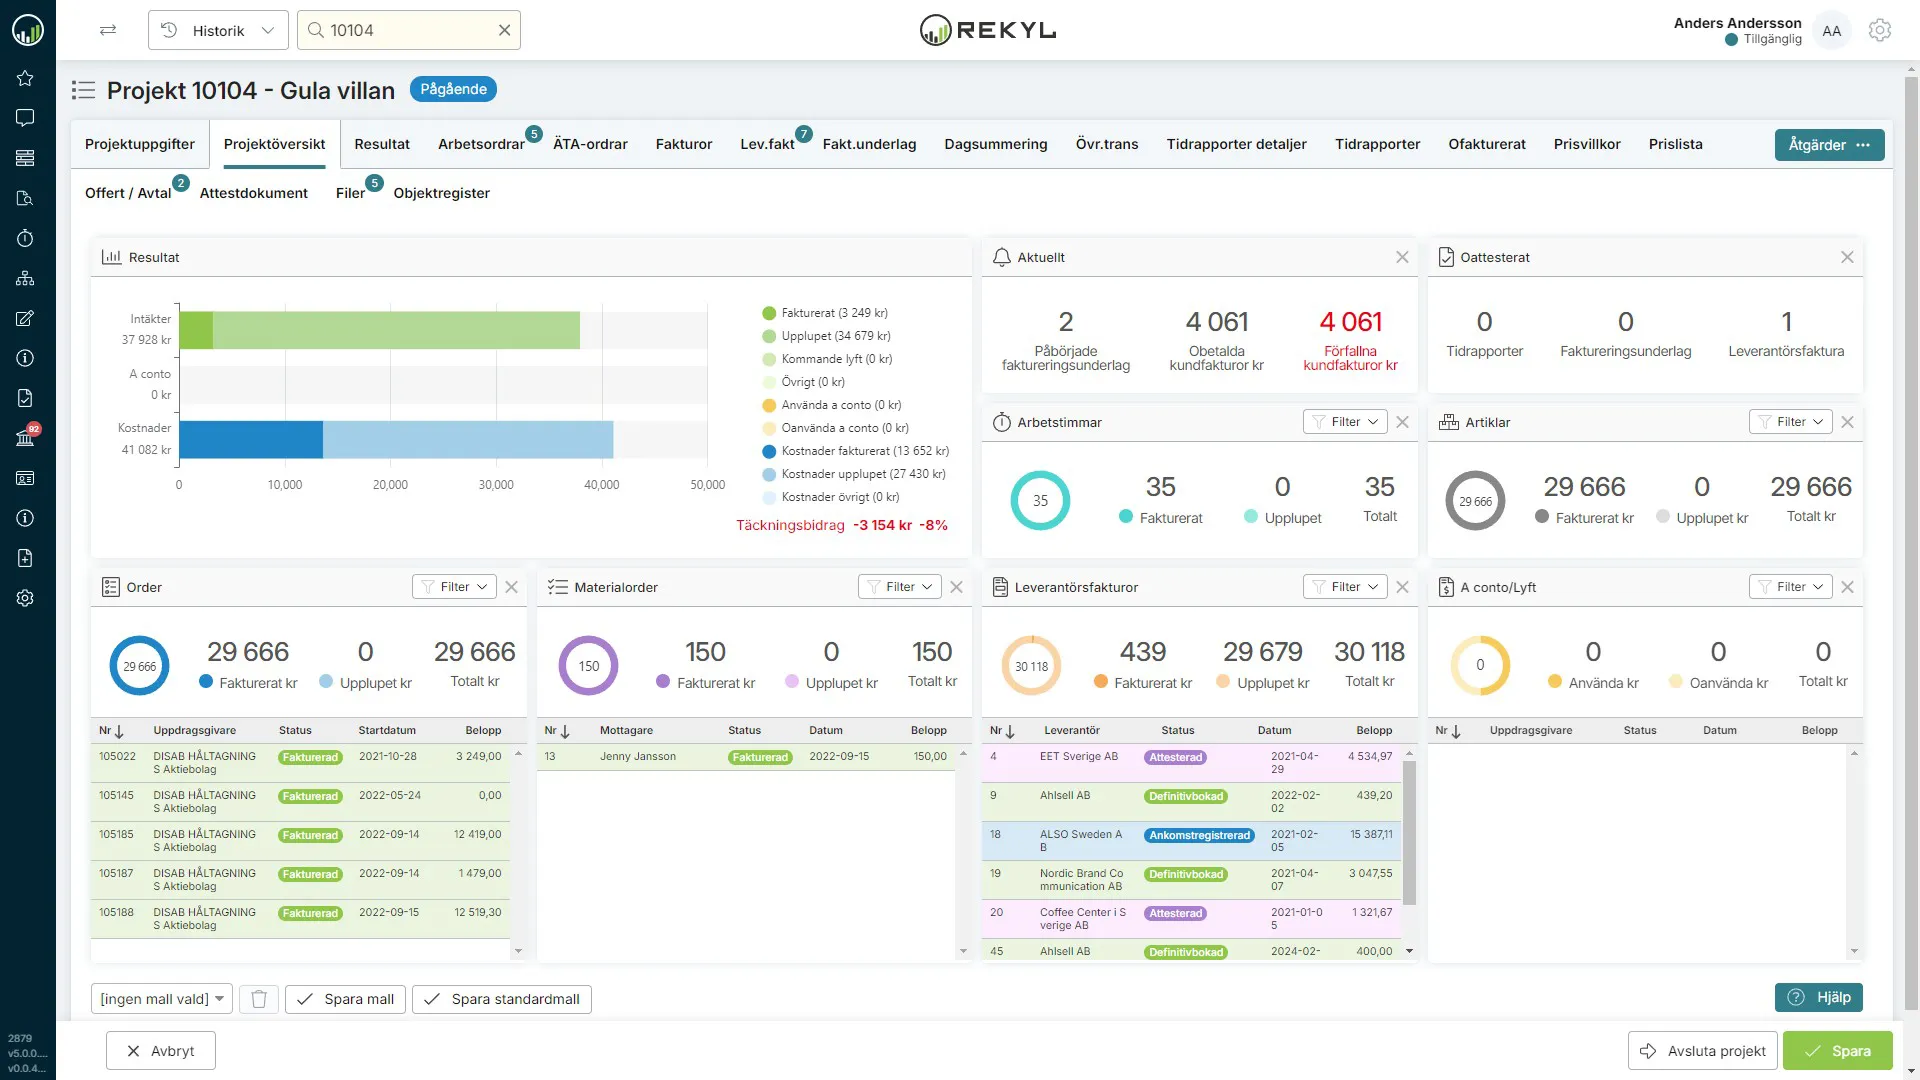Switch to the Projektuppgifter tab
This screenshot has width=1920, height=1080.
[x=140, y=144]
